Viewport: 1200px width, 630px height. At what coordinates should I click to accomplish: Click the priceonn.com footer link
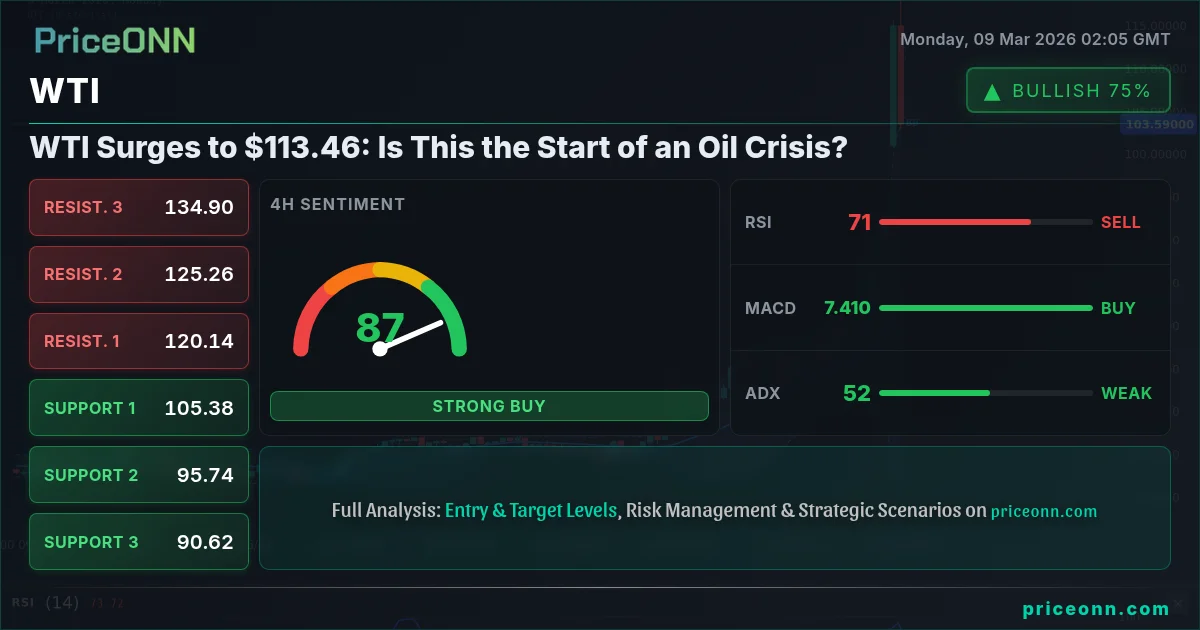point(1096,609)
